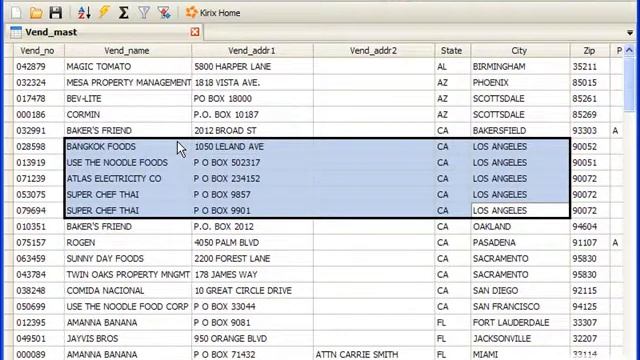
Task: Select the MAGIC TOMATO cell
Action: click(127, 67)
